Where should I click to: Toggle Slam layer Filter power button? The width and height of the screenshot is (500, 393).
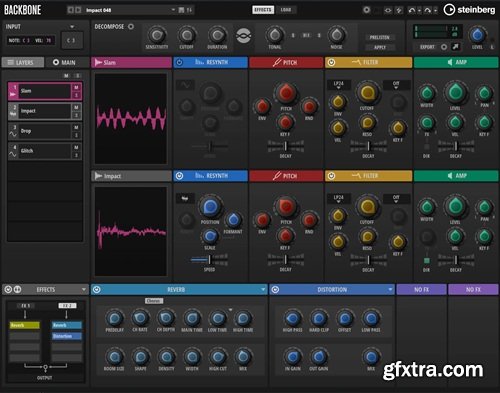click(x=331, y=62)
